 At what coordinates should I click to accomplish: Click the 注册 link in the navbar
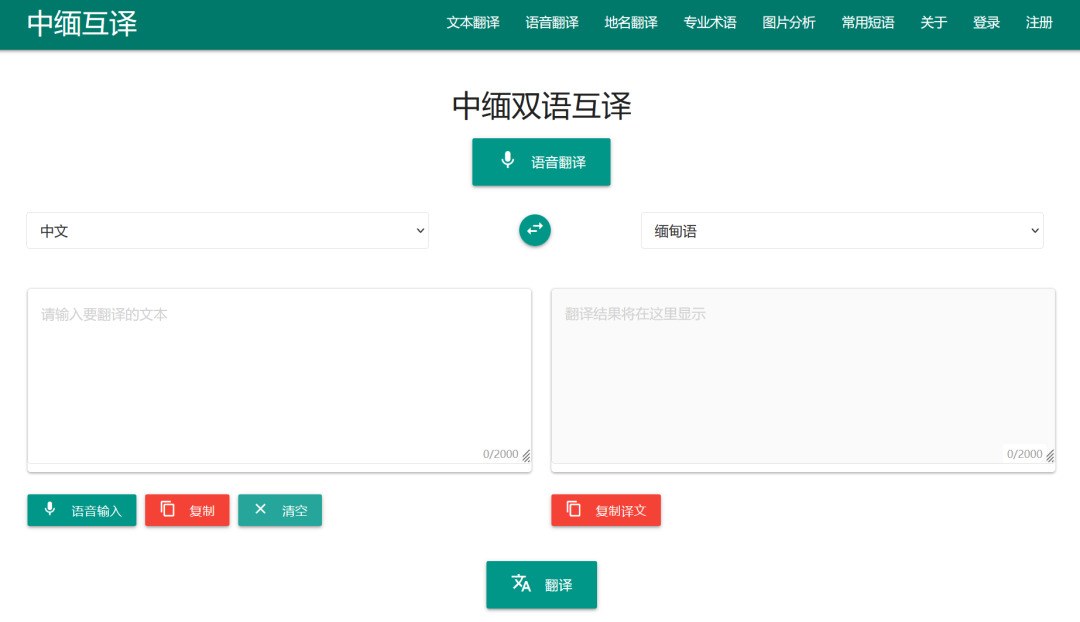point(1039,22)
